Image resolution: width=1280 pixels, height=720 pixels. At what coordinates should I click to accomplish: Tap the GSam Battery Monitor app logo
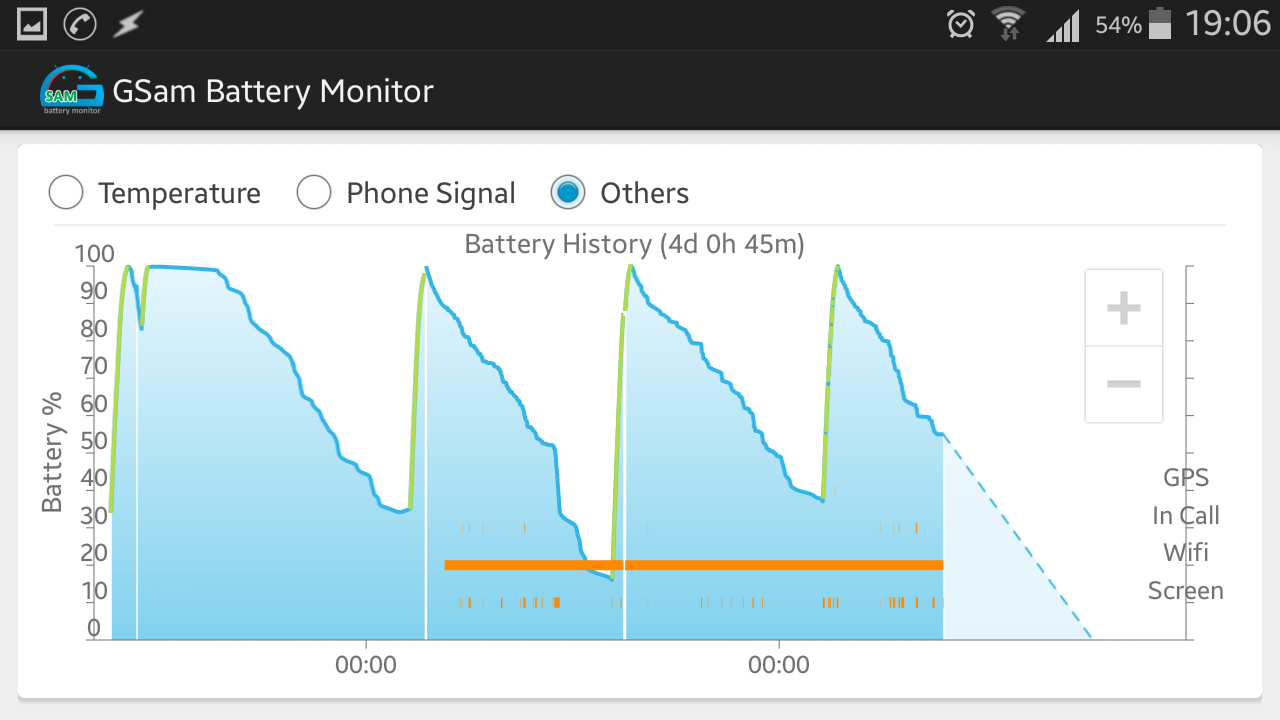click(x=71, y=91)
